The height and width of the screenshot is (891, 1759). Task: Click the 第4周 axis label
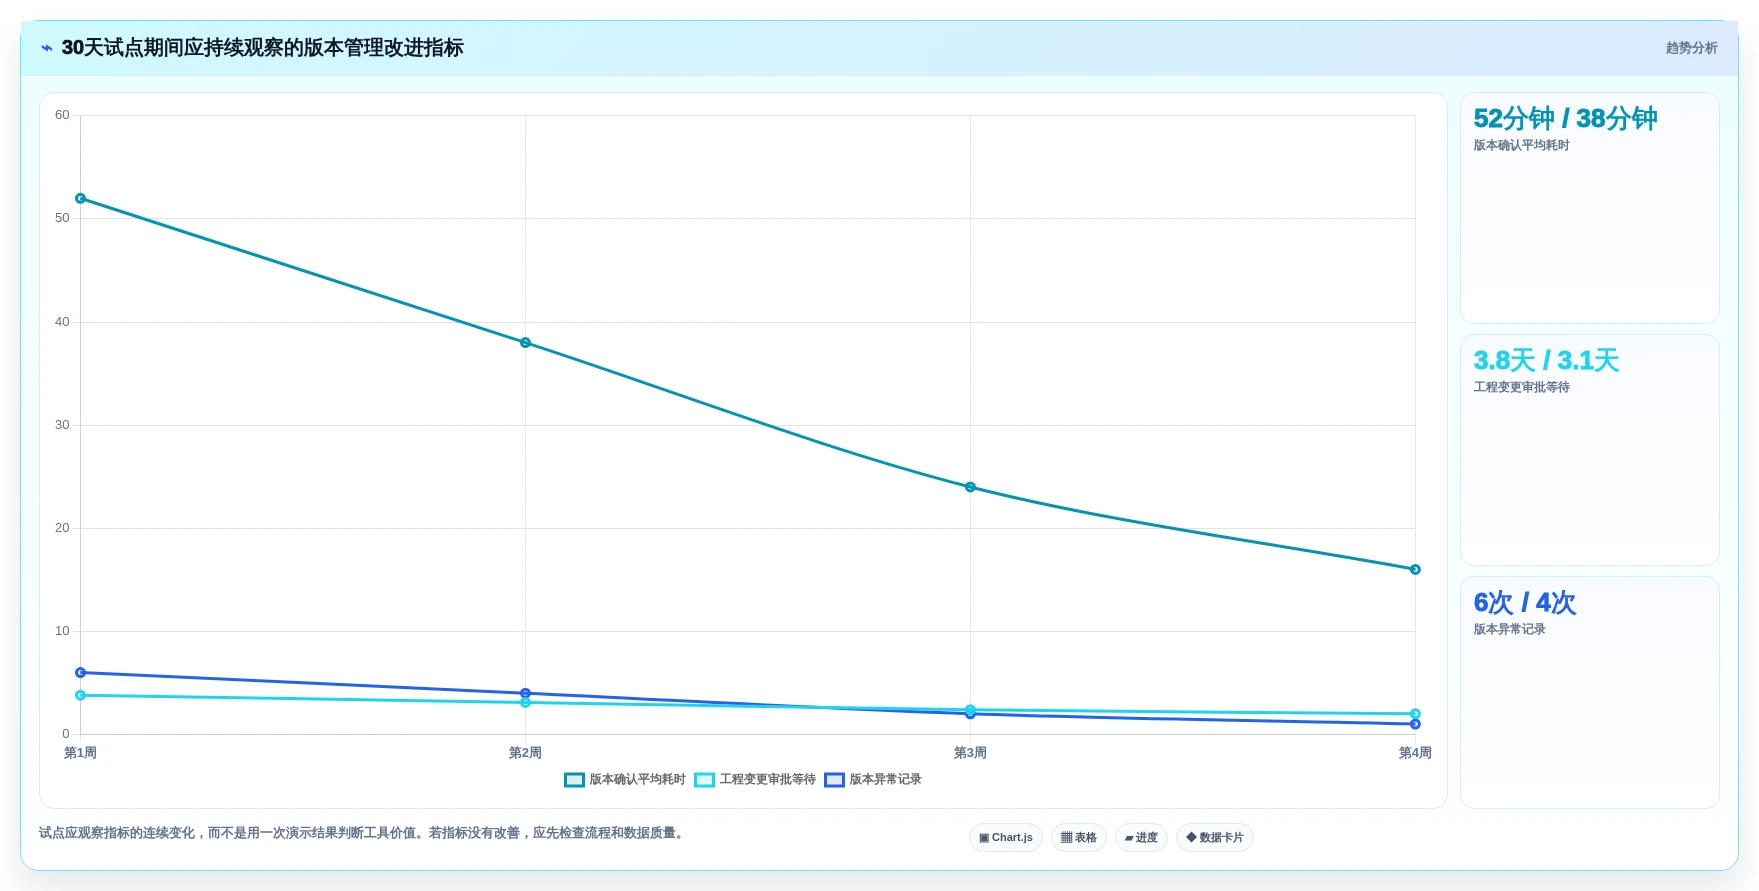click(1415, 753)
